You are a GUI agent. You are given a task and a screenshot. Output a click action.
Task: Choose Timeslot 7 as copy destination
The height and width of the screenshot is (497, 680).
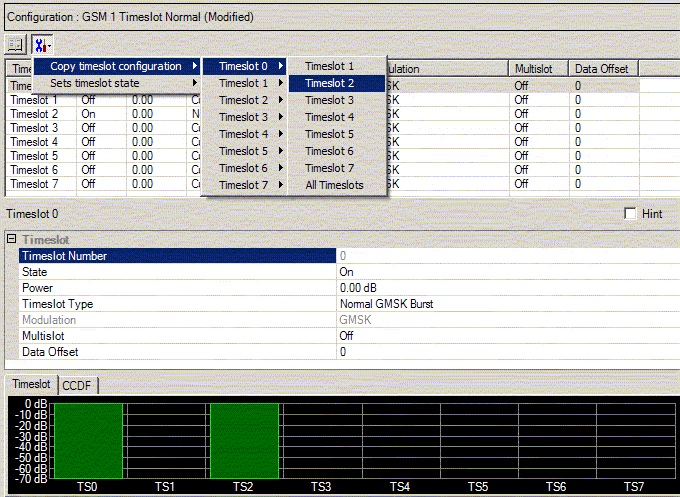337,168
